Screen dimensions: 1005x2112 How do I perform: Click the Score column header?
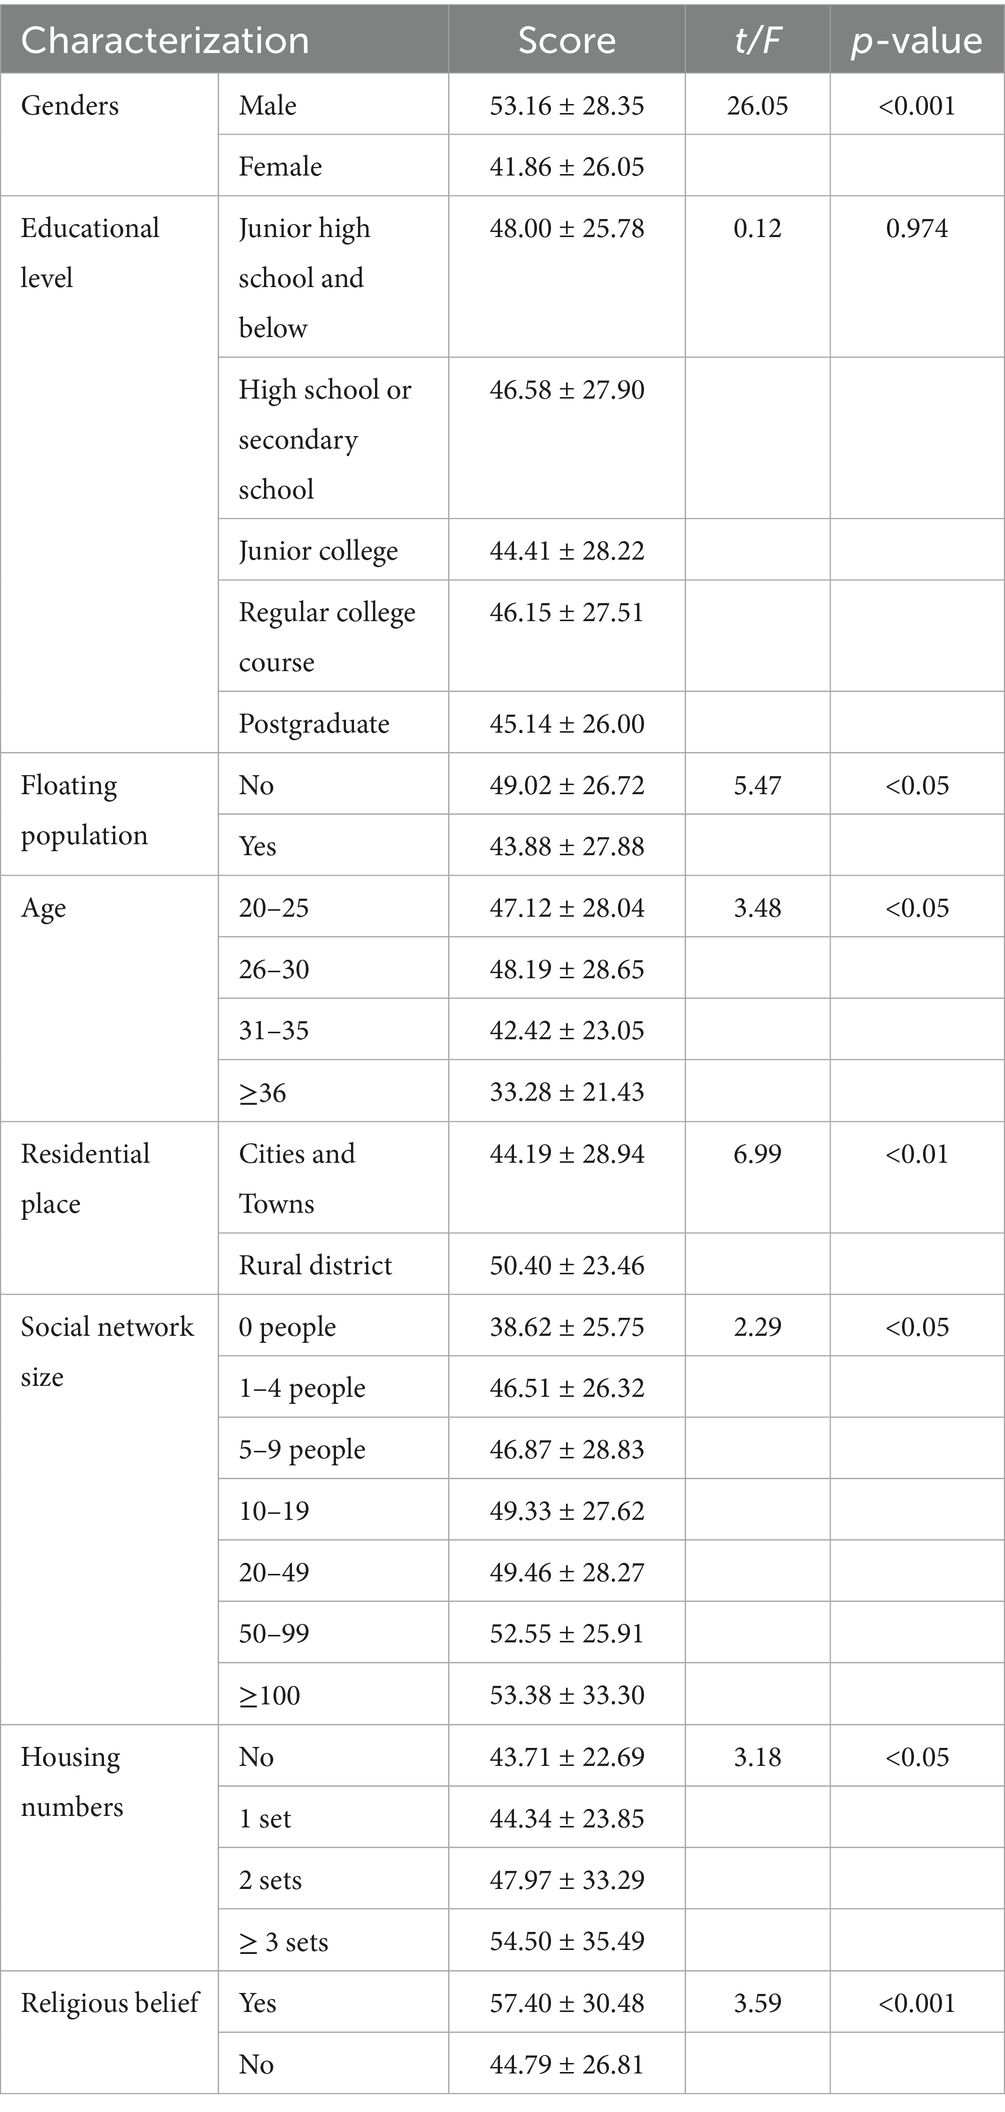pos(566,40)
